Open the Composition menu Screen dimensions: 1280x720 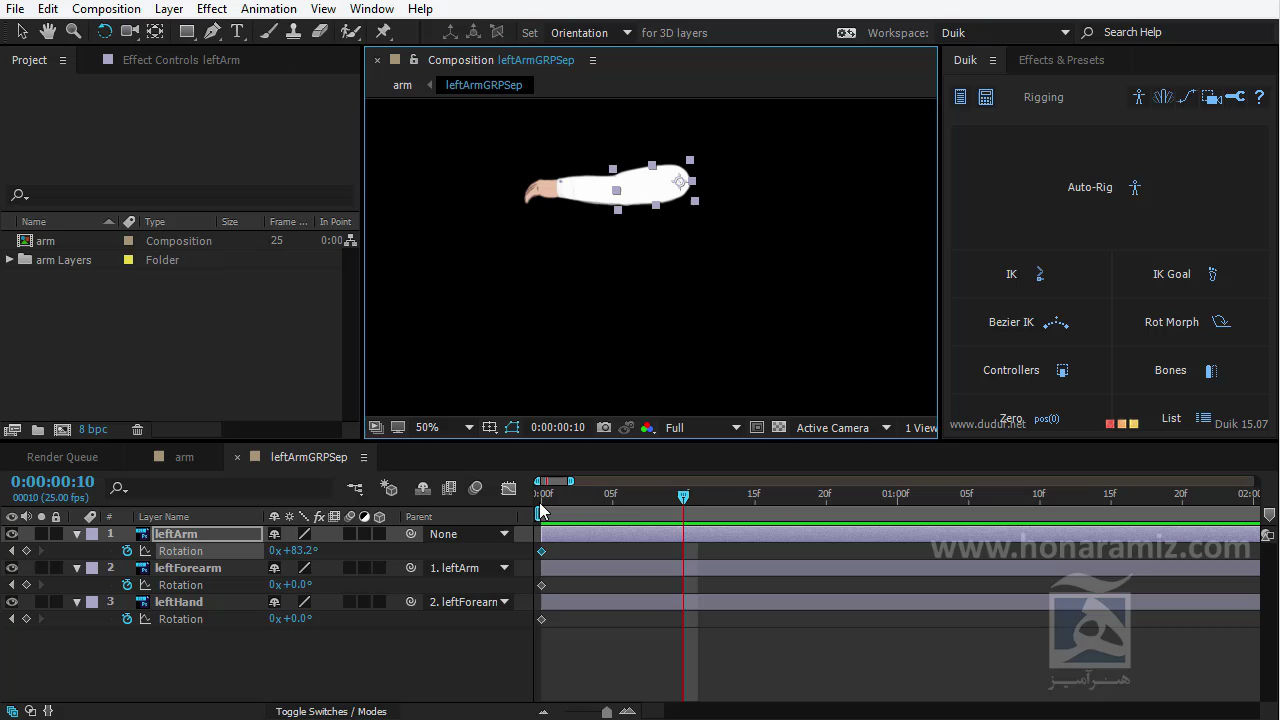tap(106, 9)
